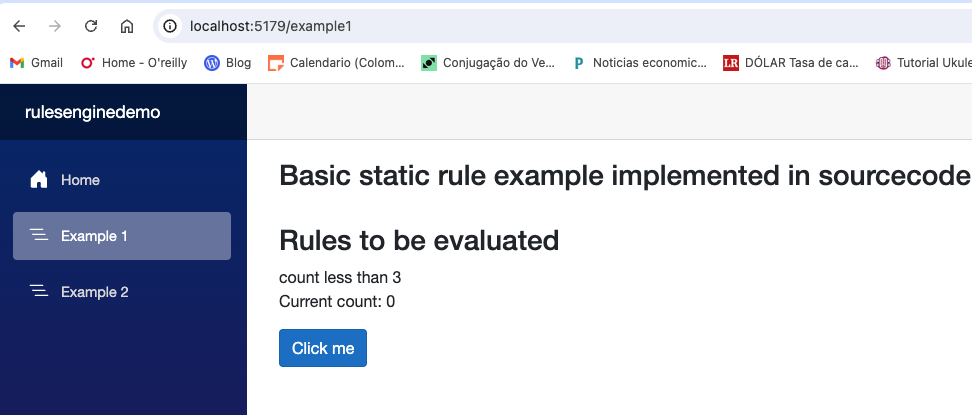Open the Blog bookmark
The image size is (972, 415).
tap(228, 62)
